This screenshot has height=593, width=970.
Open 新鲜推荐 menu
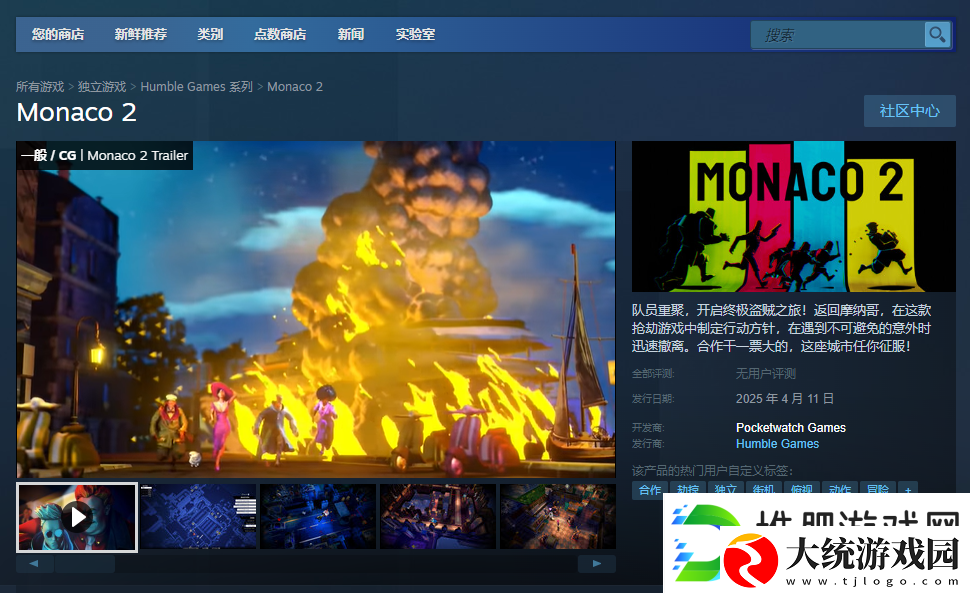[140, 35]
